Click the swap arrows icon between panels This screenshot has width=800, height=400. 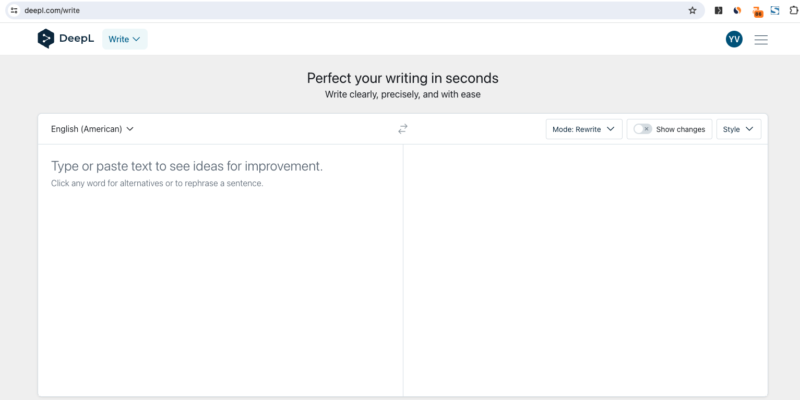tap(403, 129)
